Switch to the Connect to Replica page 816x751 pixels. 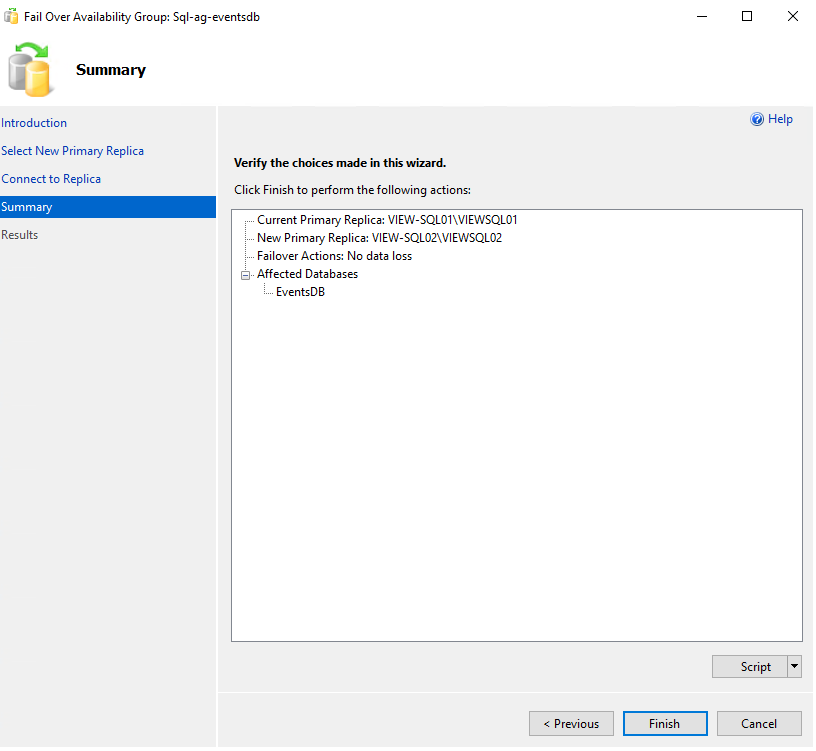point(51,179)
